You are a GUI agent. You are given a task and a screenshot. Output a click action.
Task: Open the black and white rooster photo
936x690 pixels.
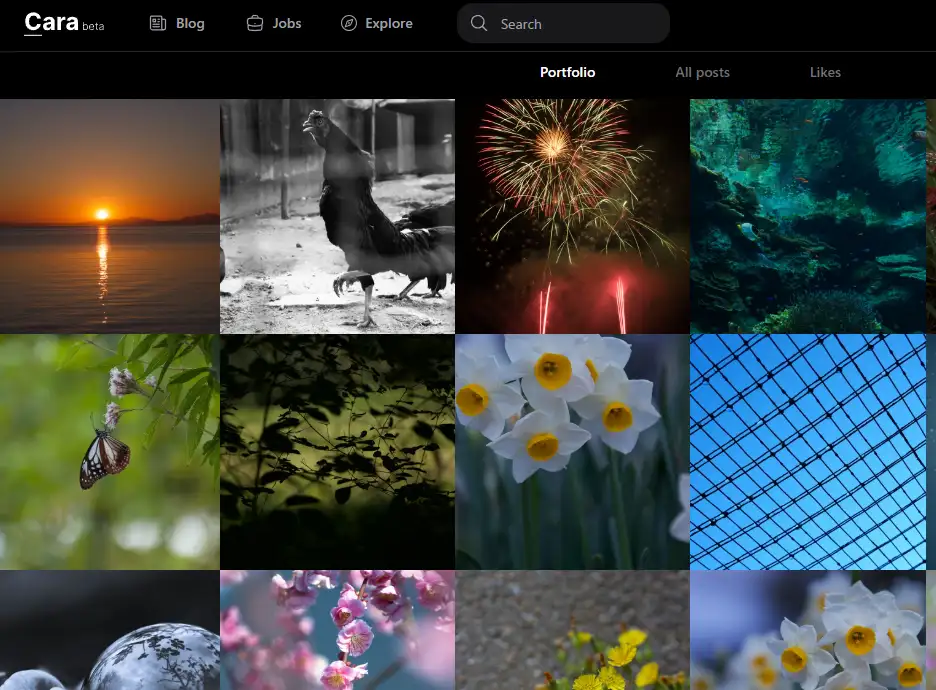337,216
